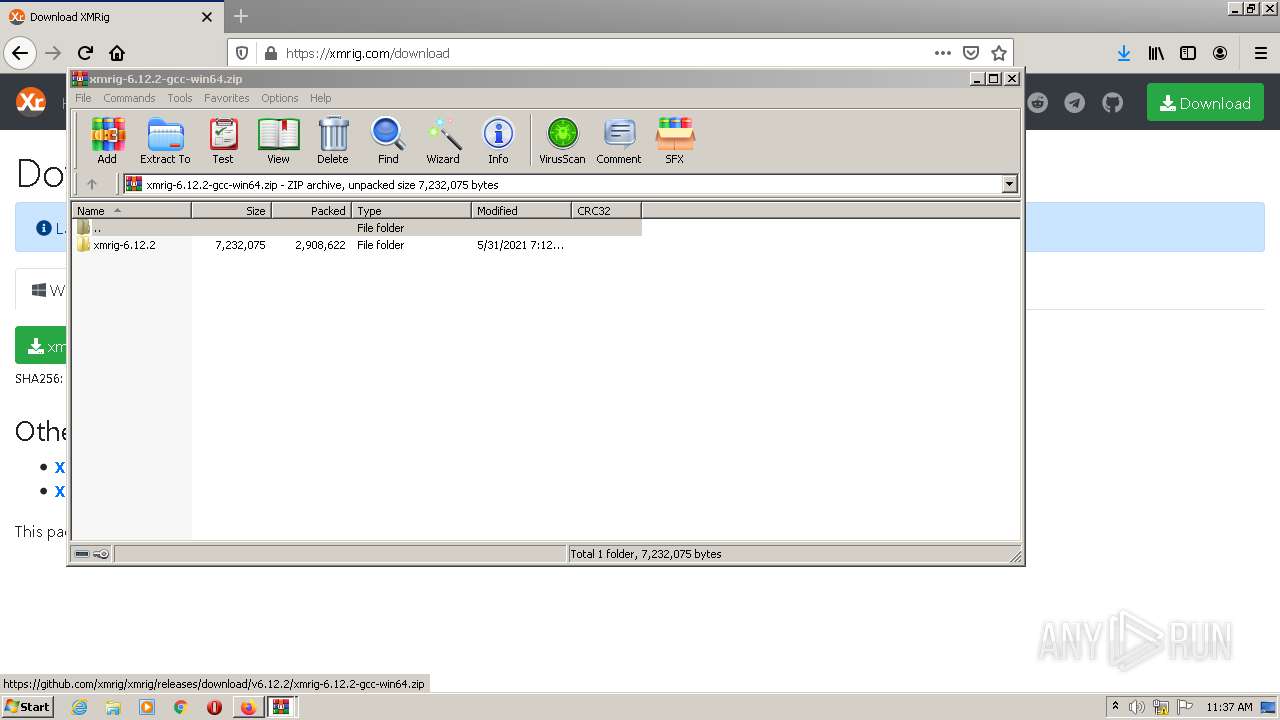The height and width of the screenshot is (720, 1280).
Task: Click the xmrig.com URL address field
Action: tap(600, 53)
